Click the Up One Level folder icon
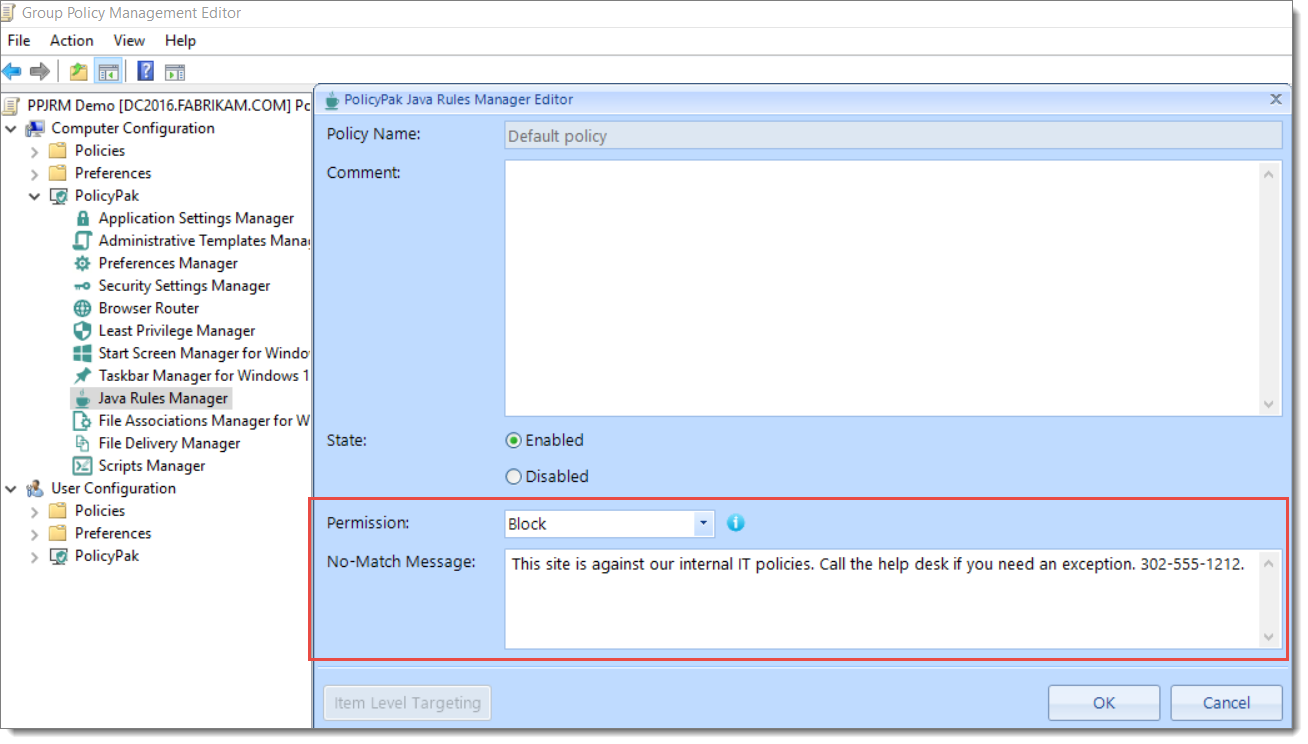1308x744 pixels. coord(79,72)
